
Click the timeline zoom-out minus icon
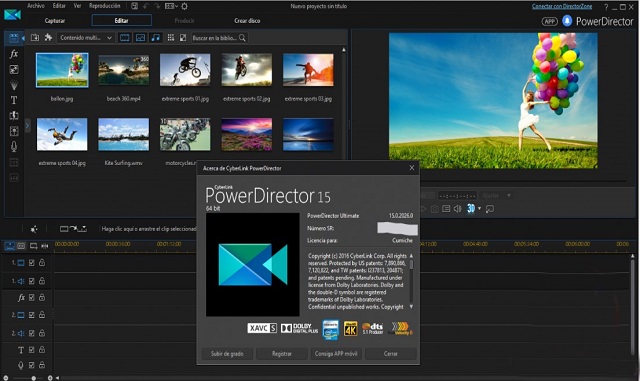(5, 378)
